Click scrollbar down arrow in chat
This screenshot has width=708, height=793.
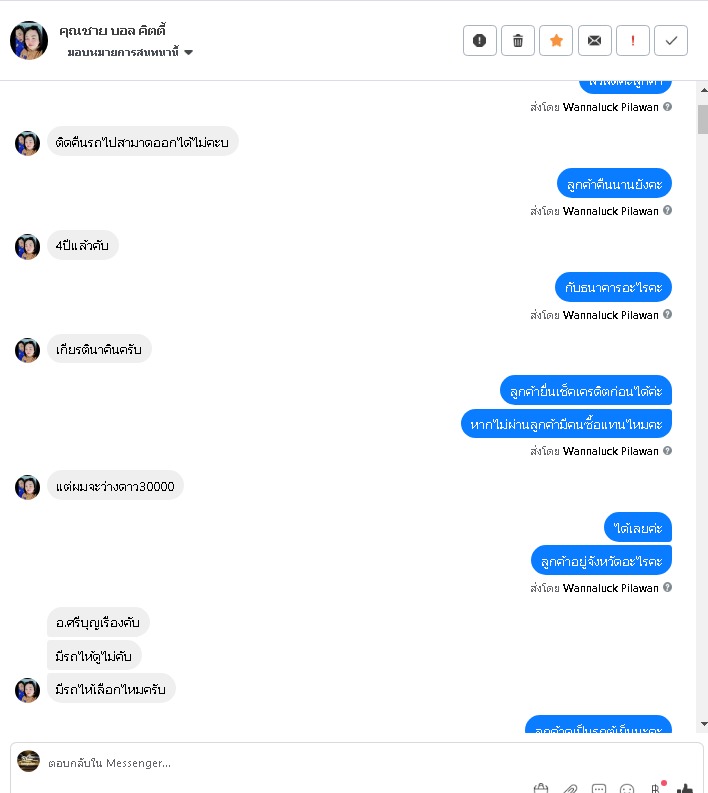tap(703, 724)
